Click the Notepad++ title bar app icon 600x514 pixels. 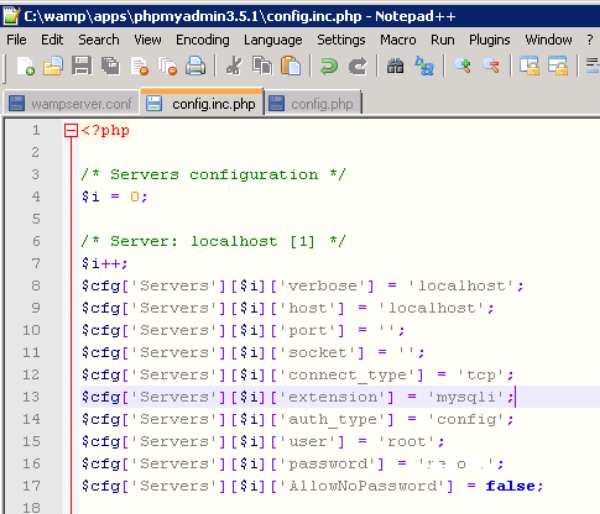pos(11,16)
